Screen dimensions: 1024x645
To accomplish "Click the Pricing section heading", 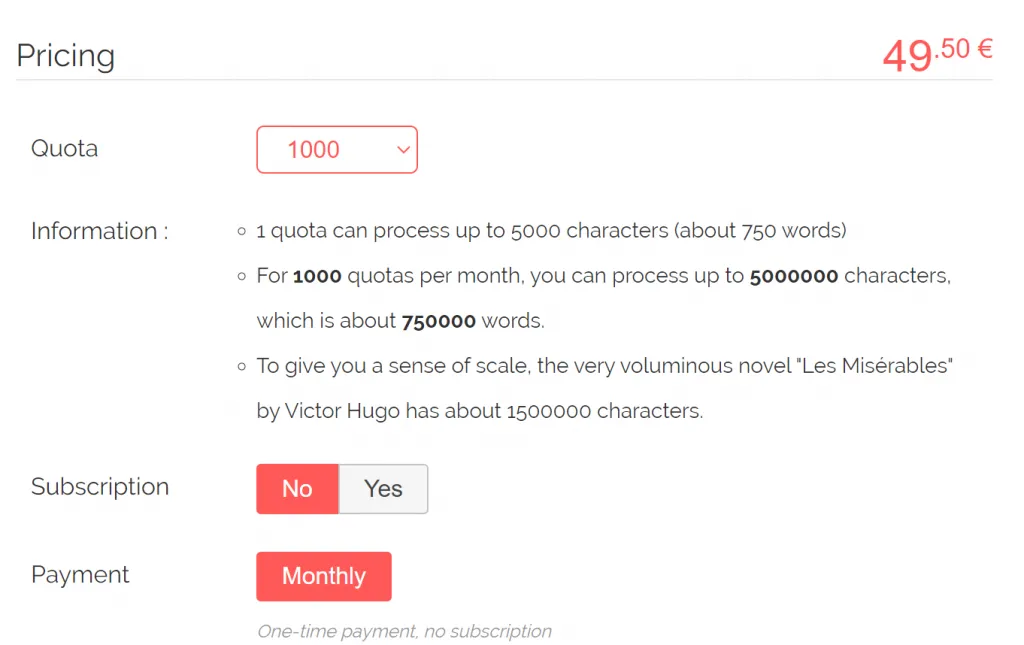I will pos(66,56).
